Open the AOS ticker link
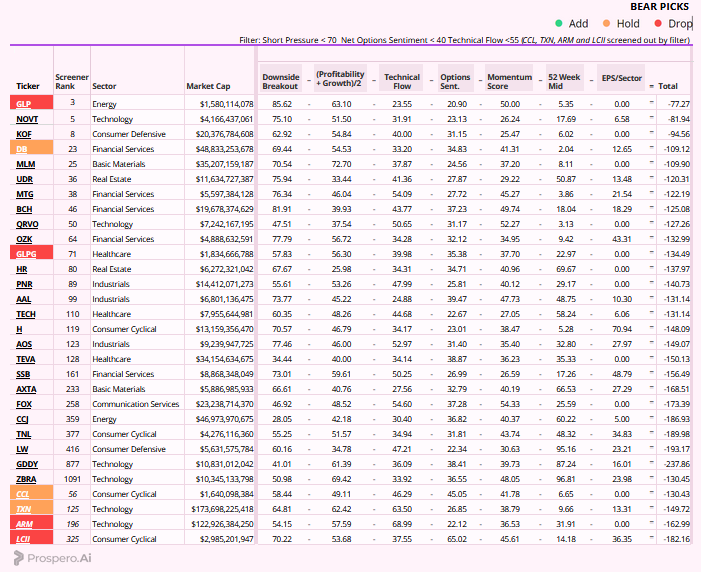701x572 pixels. tap(24, 344)
